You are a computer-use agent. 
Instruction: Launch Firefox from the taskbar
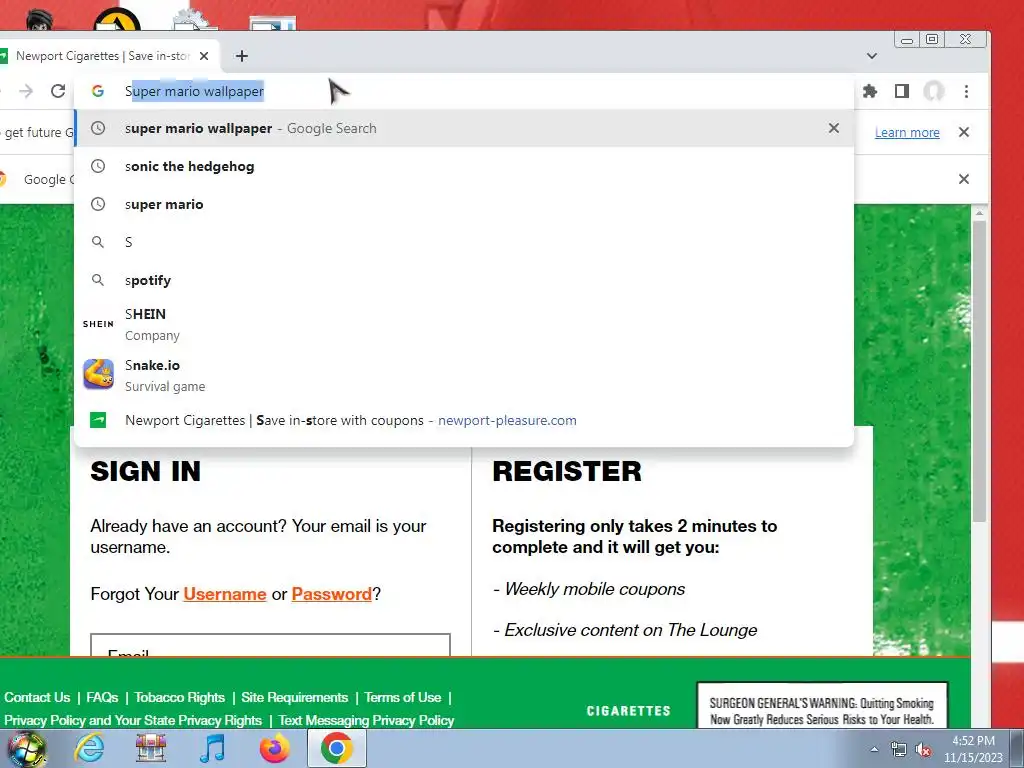tap(274, 748)
